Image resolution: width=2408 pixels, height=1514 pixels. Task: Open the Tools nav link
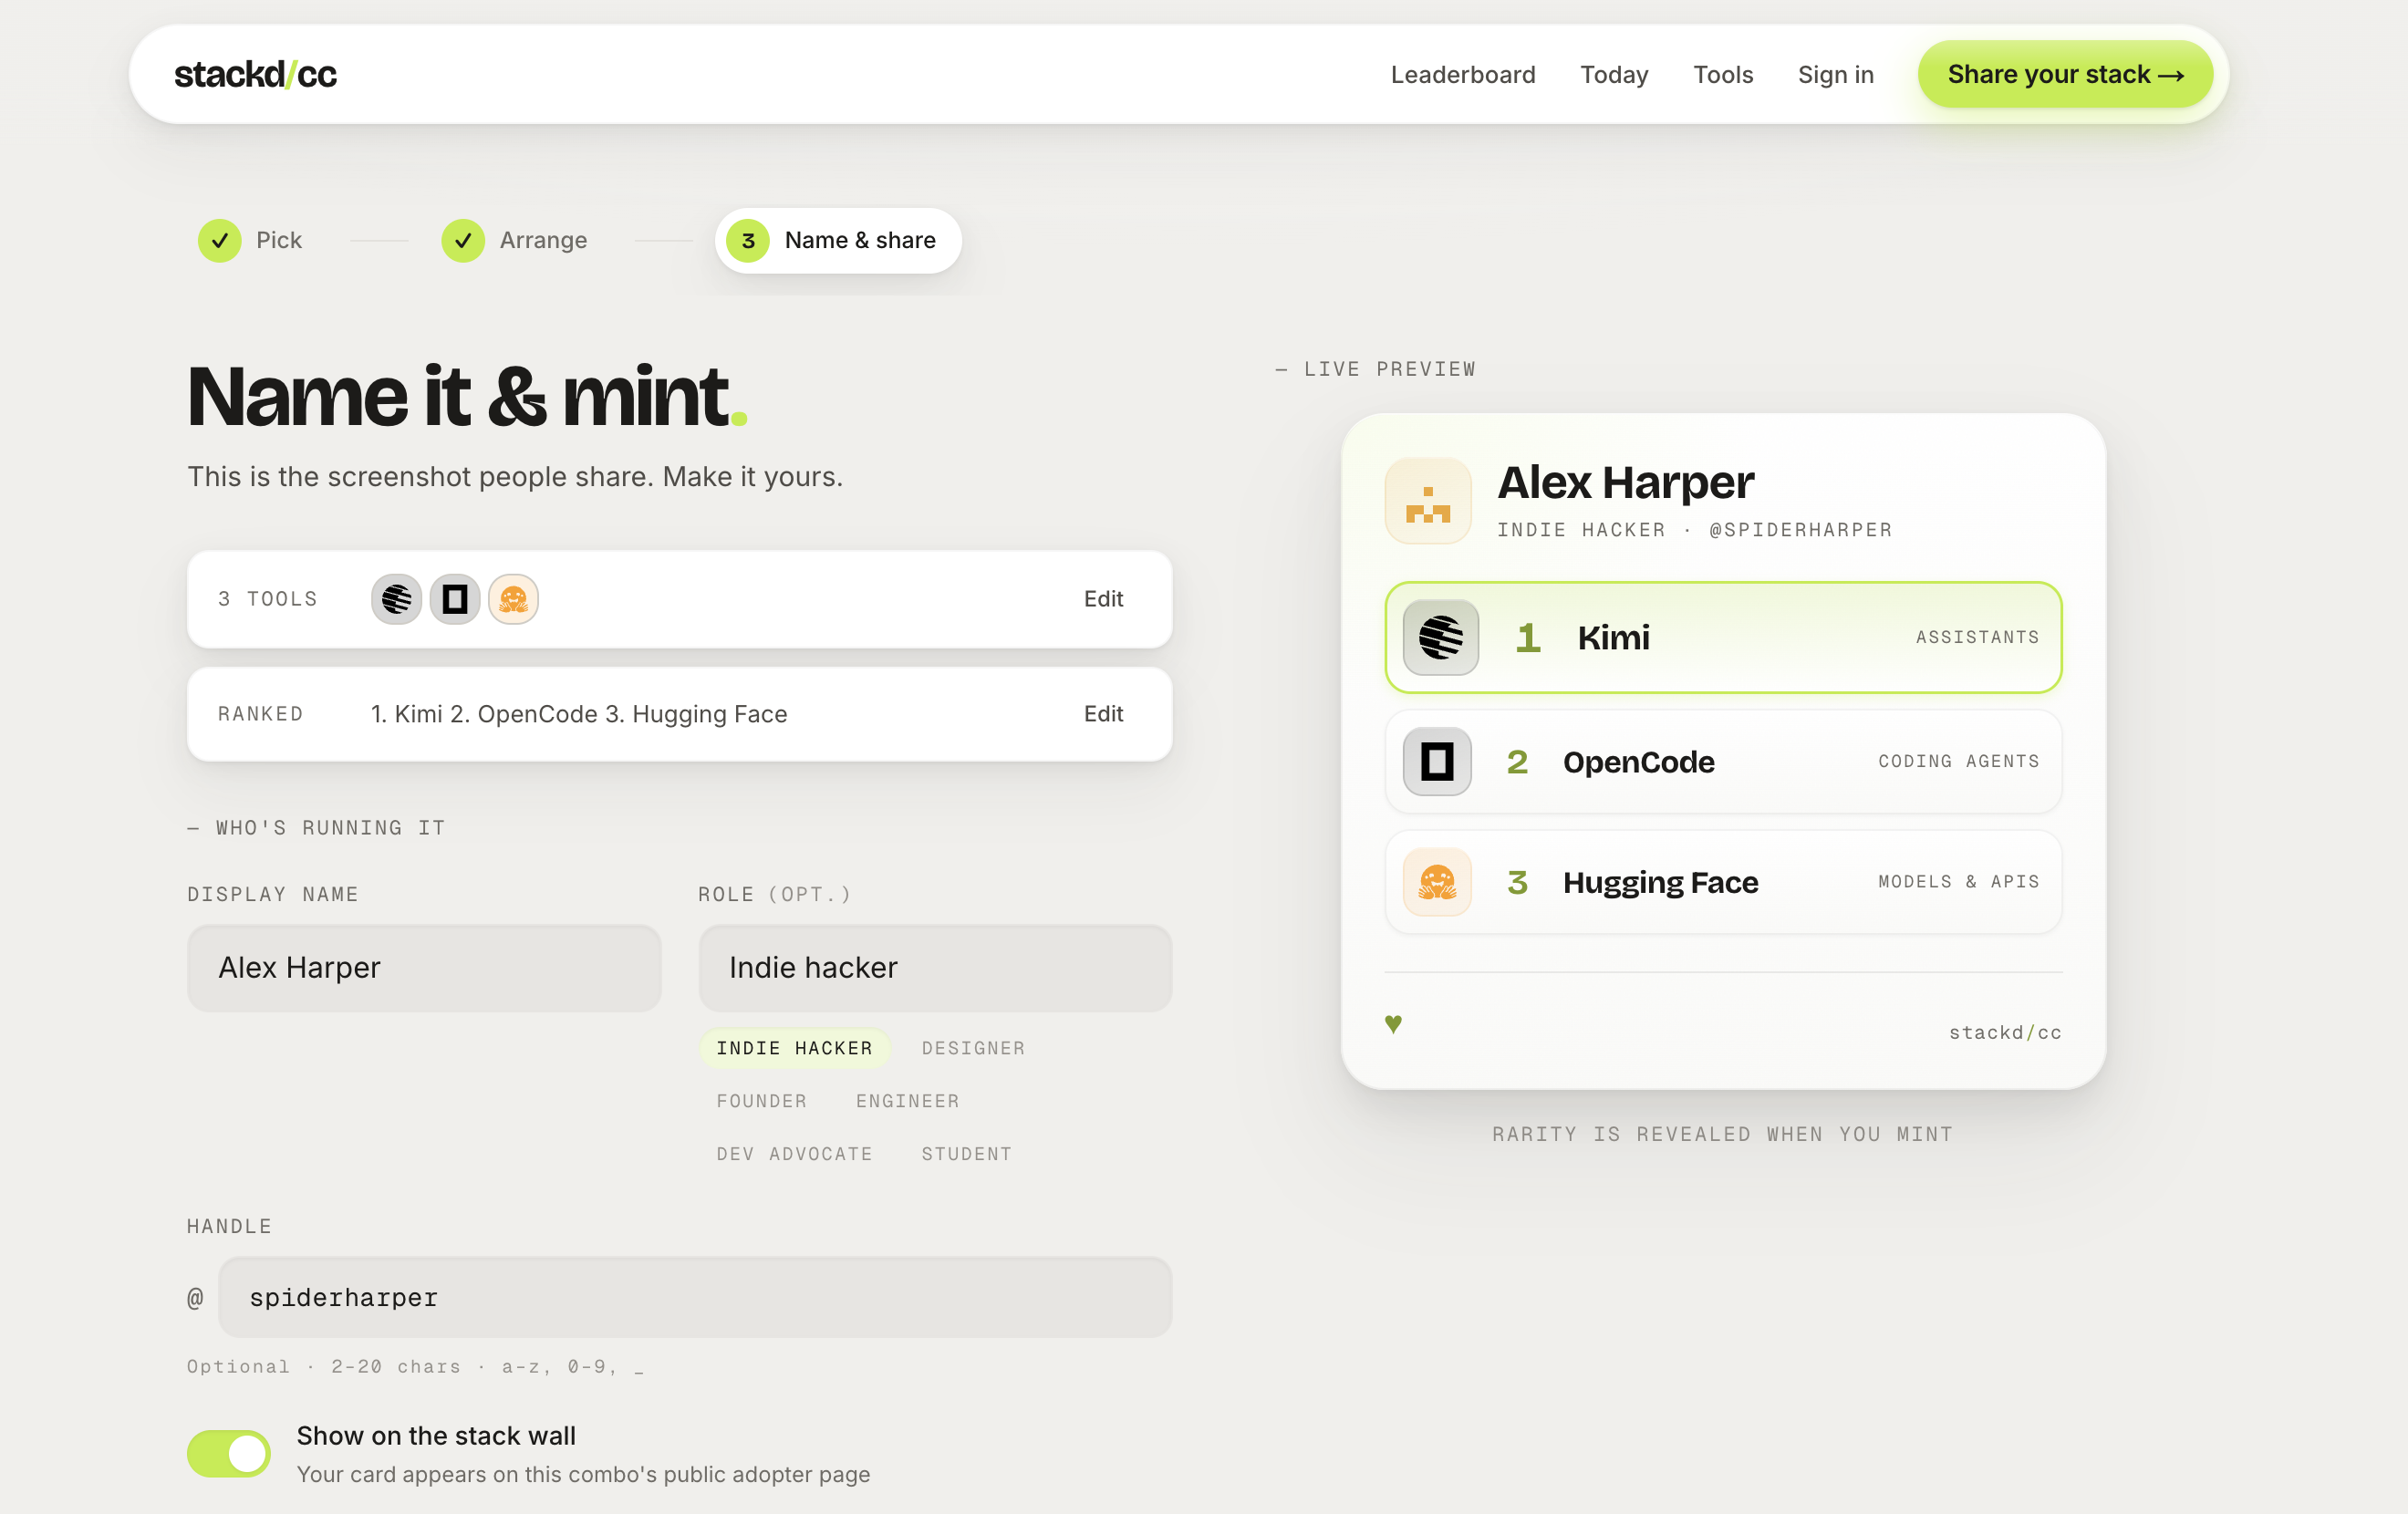pyautogui.click(x=1722, y=74)
